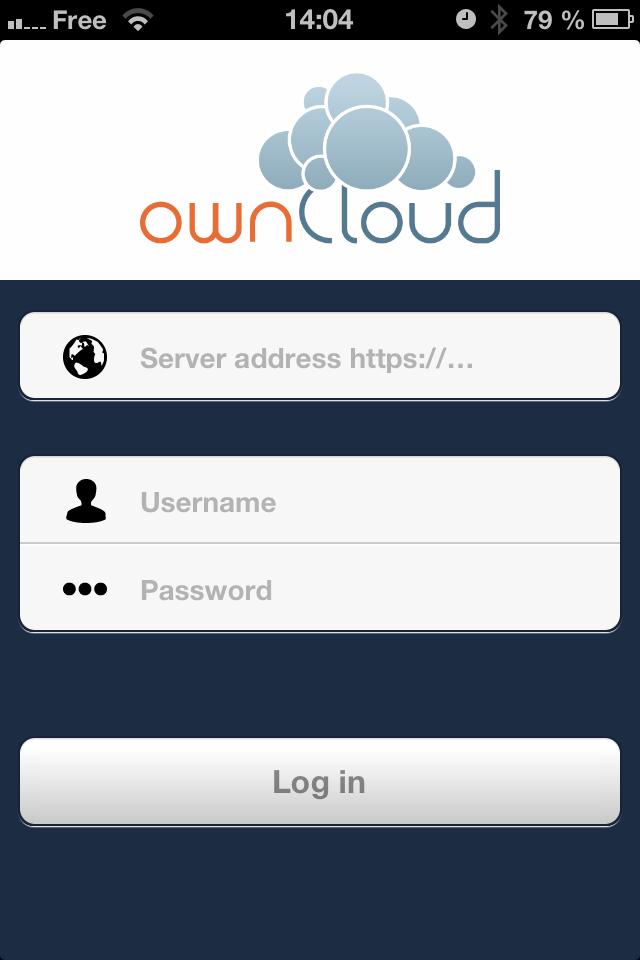Tap the ownCloud cloud logo graphic
This screenshot has width=640, height=960.
click(x=367, y=132)
